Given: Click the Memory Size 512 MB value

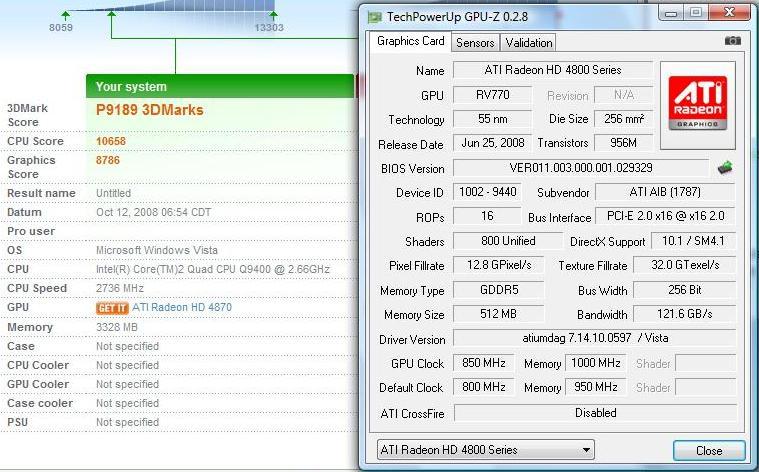Looking at the screenshot, I should point(498,314).
